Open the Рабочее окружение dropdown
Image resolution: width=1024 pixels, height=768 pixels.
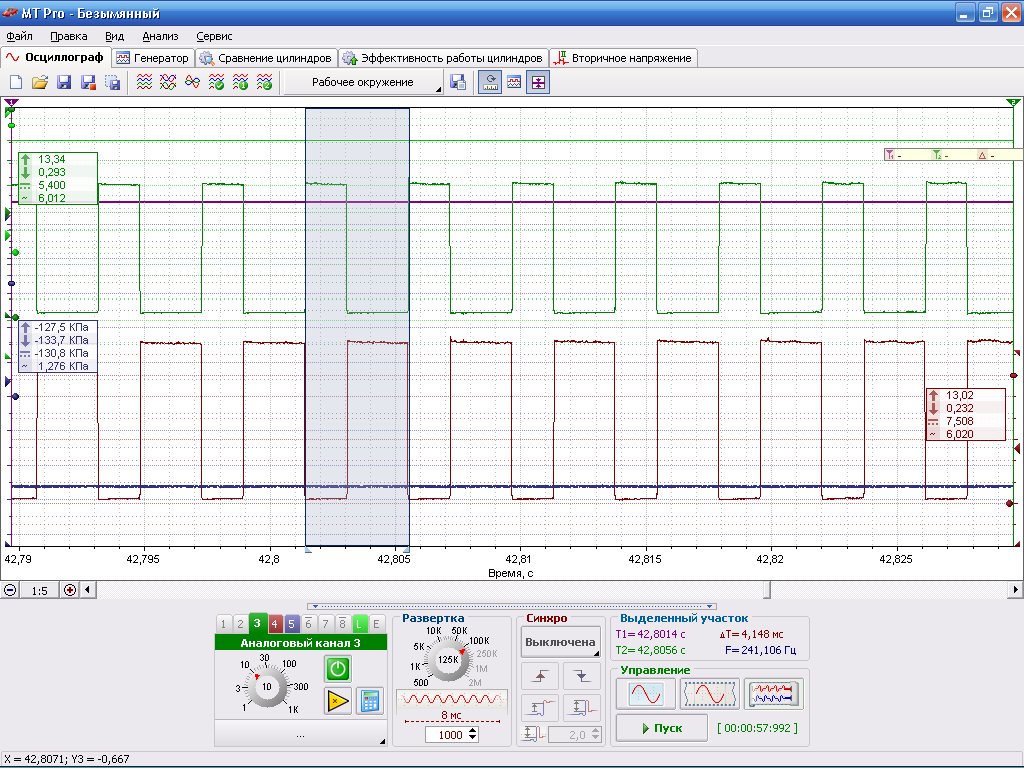364,82
